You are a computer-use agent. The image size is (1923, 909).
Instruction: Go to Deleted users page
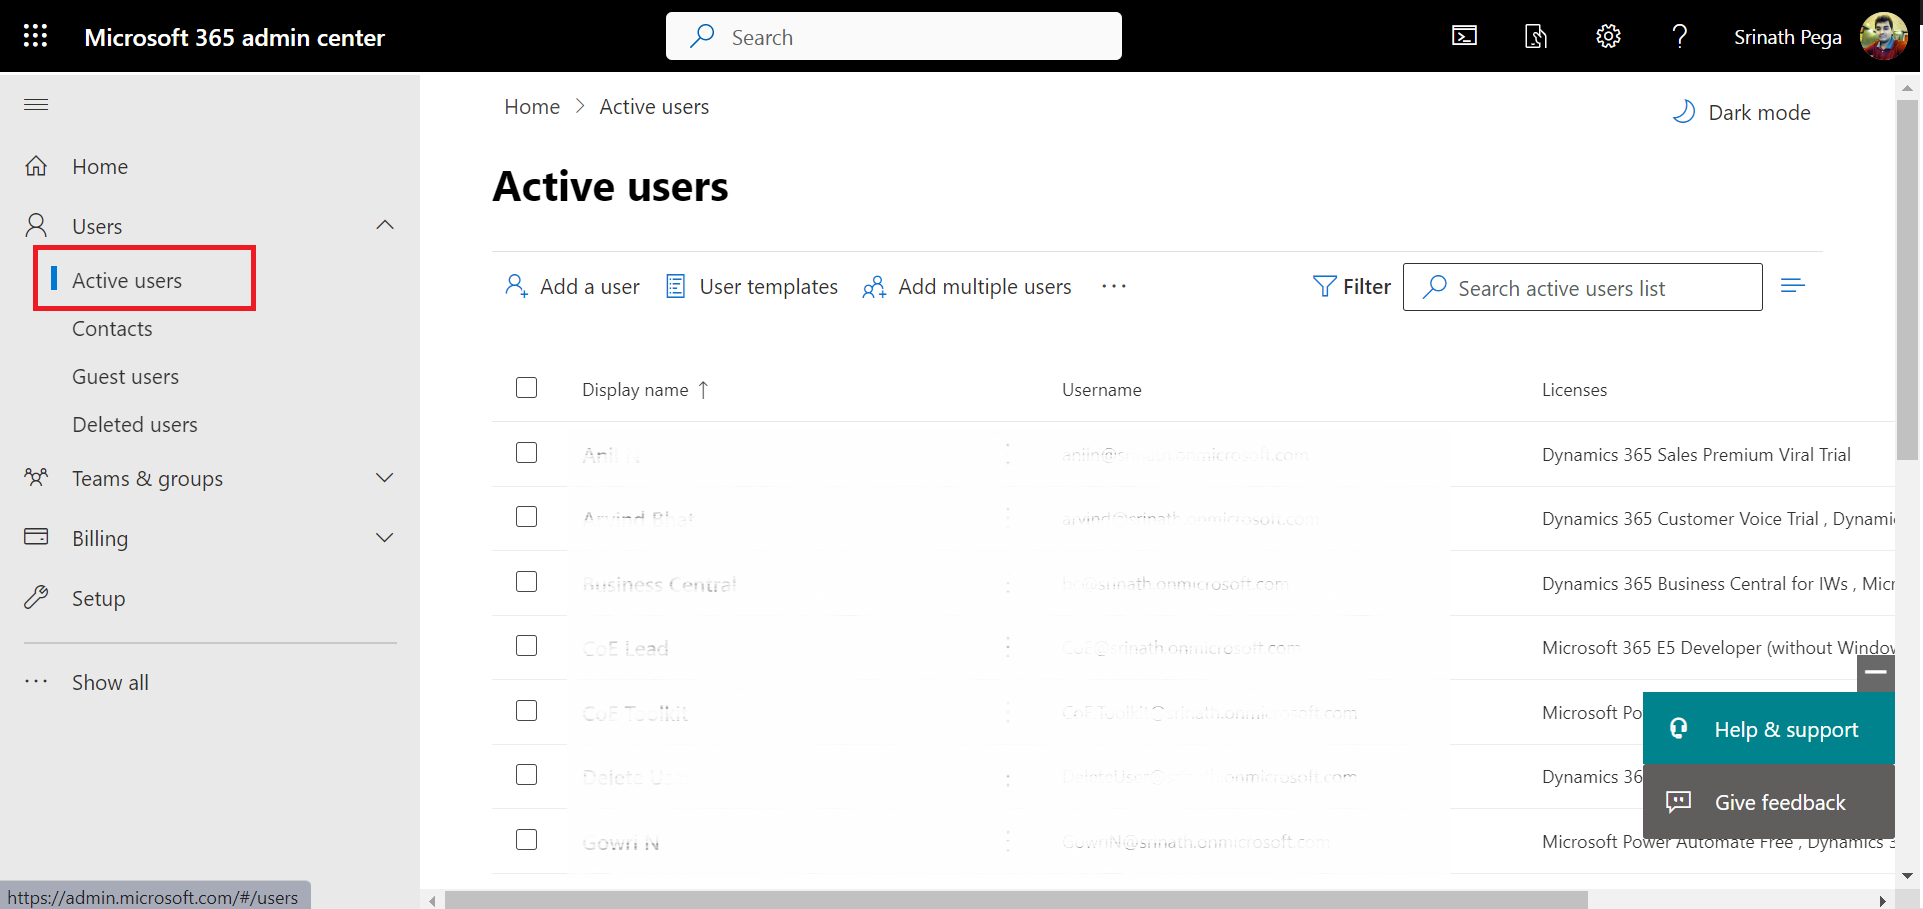click(x=134, y=425)
